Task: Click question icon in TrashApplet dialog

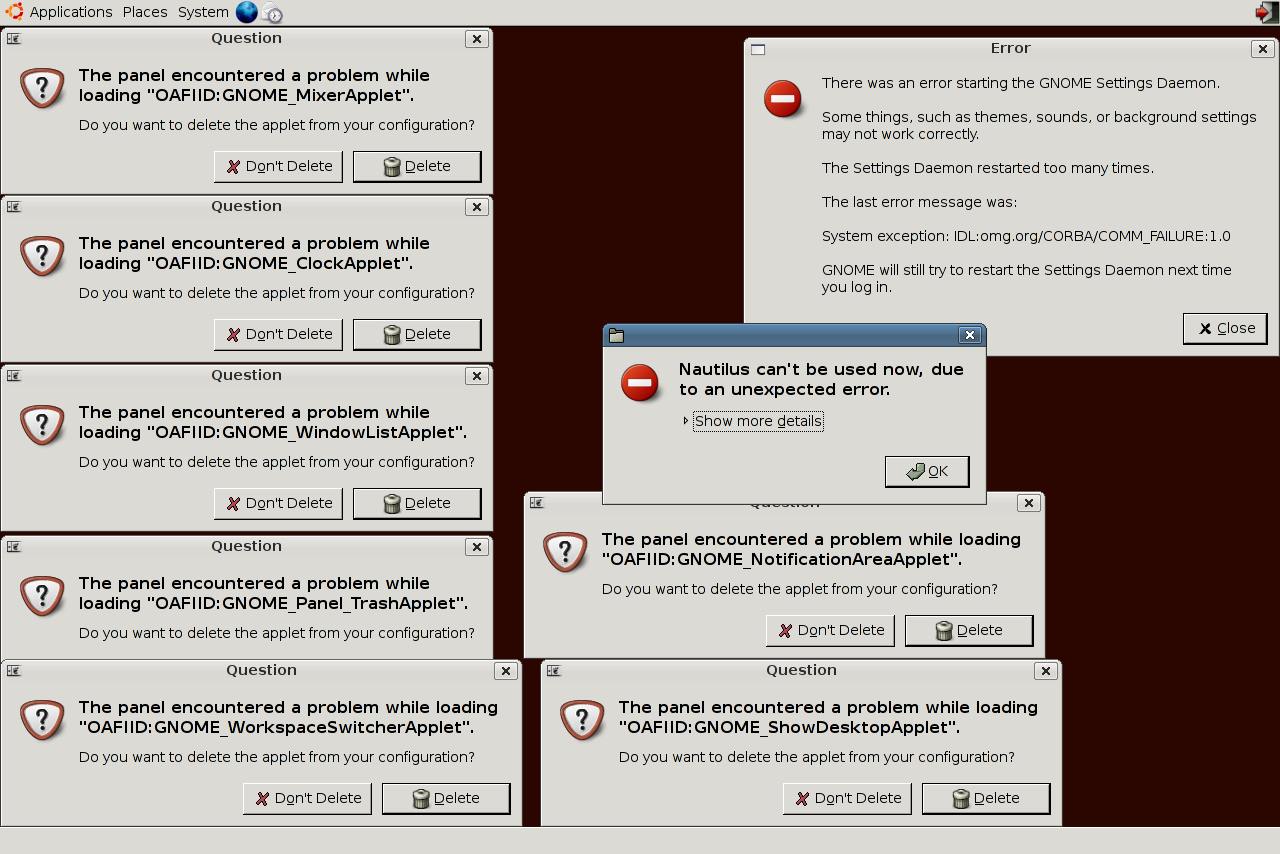Action: [43, 596]
